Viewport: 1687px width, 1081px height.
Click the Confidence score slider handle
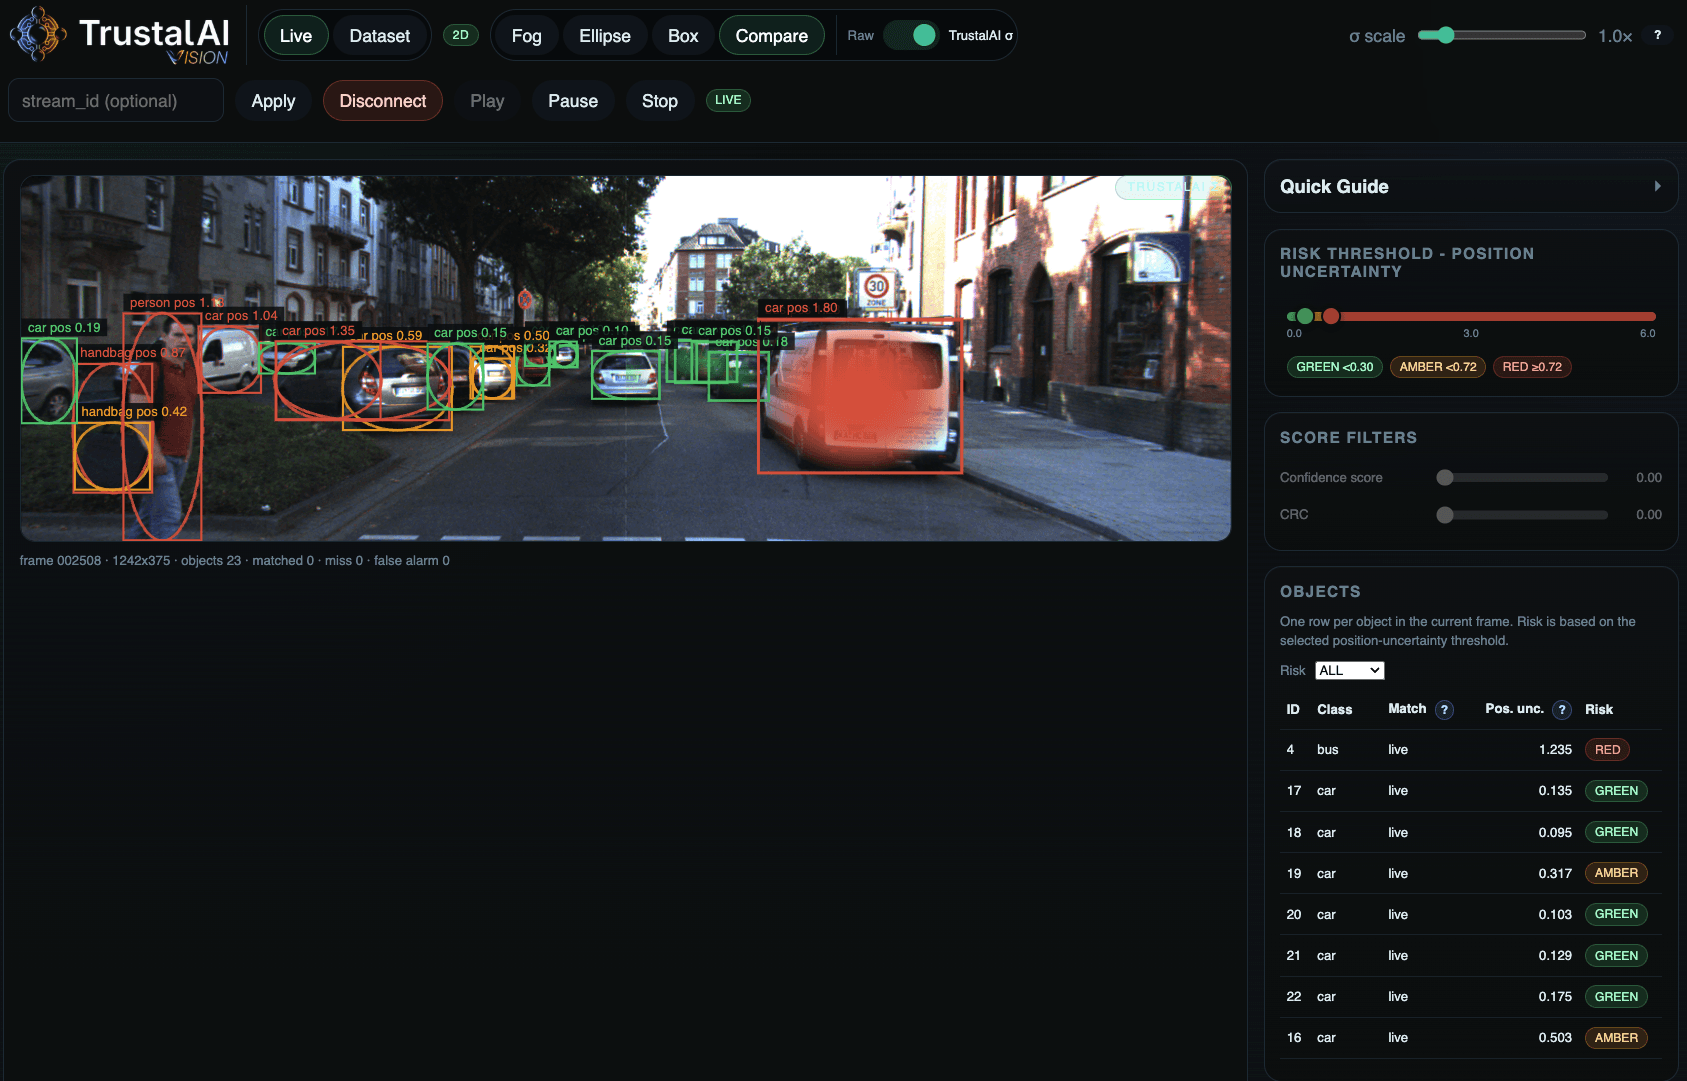coord(1445,478)
